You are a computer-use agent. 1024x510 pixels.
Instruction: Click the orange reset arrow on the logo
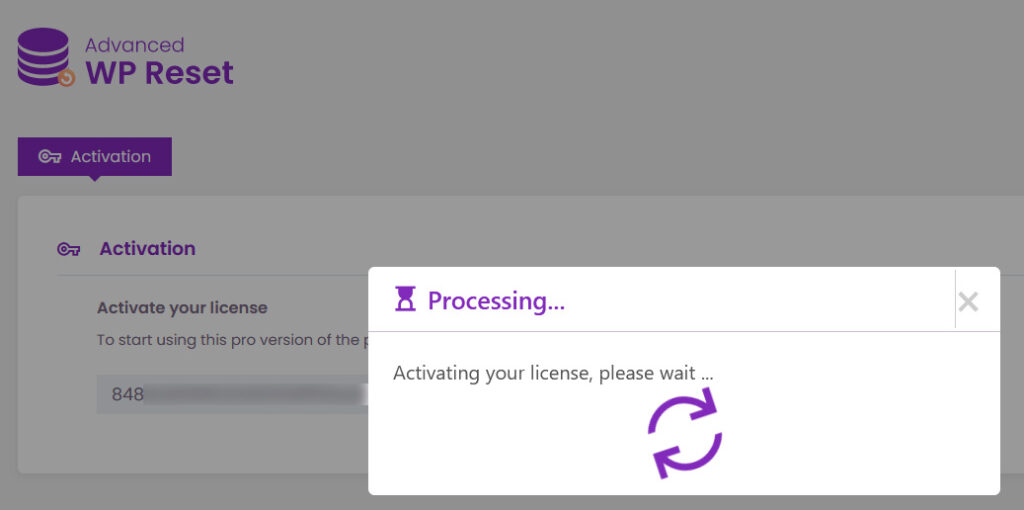click(67, 78)
